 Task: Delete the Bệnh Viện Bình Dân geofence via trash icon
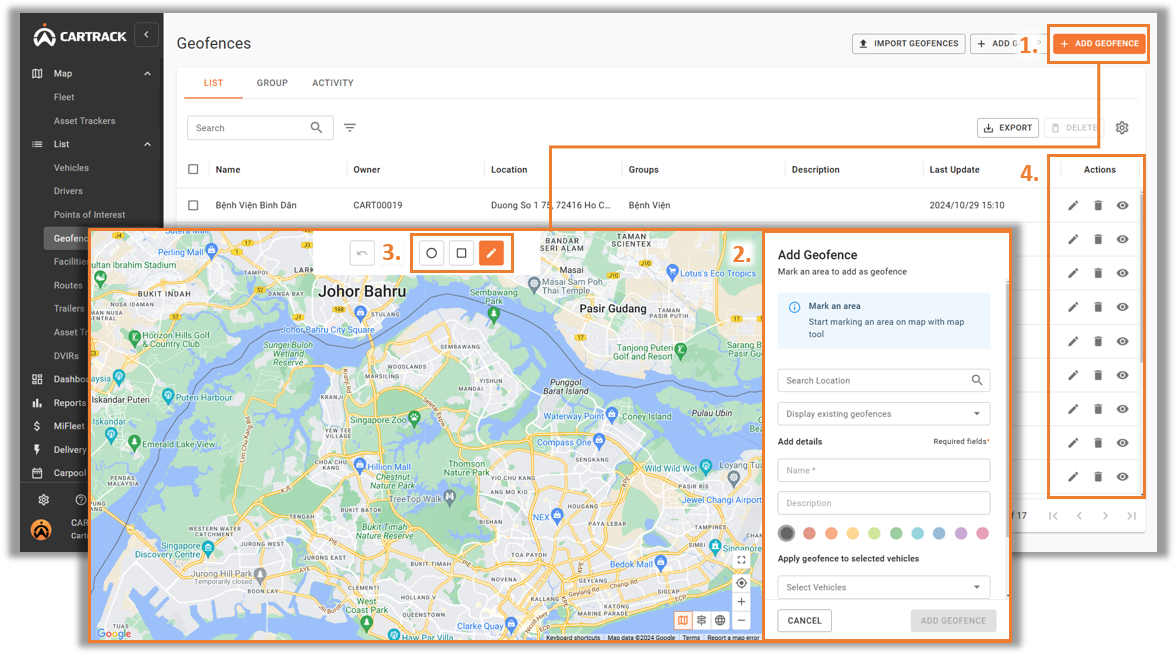coord(1098,205)
